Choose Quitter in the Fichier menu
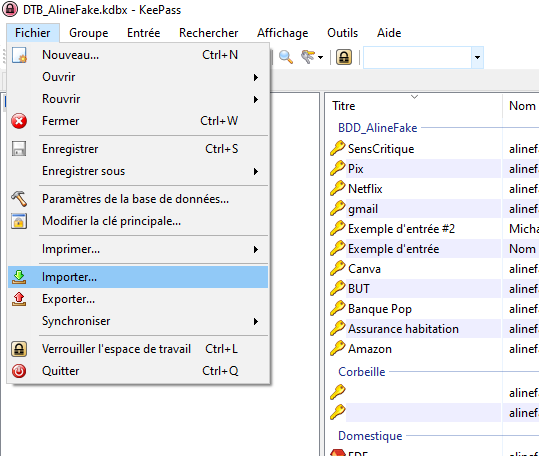This screenshot has height=456, width=539. point(138,371)
